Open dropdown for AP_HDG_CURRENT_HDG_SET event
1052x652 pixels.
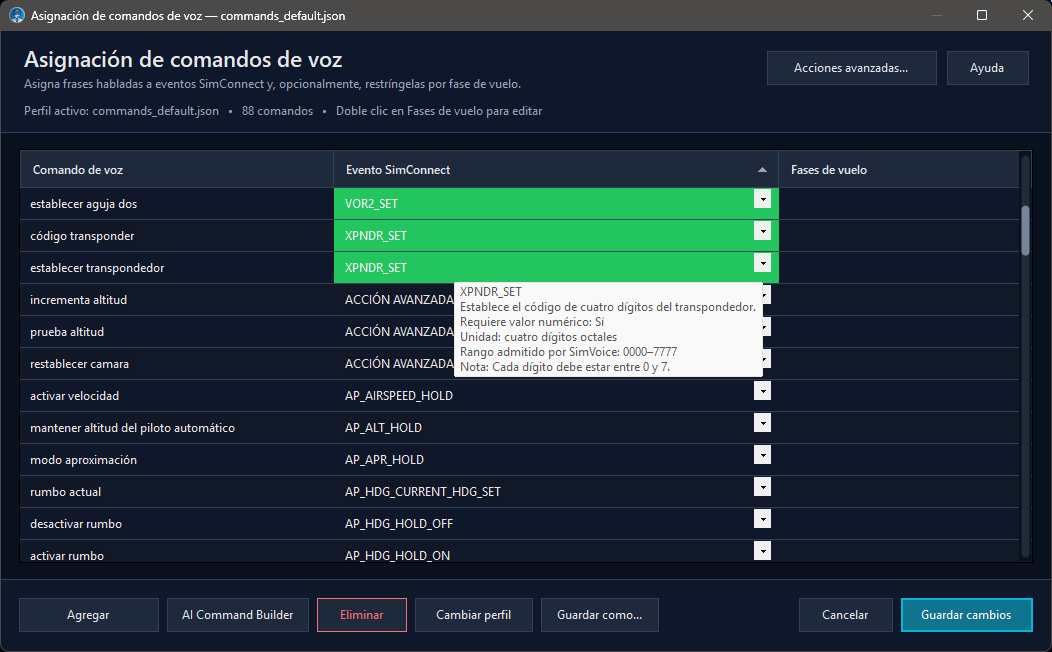(762, 487)
